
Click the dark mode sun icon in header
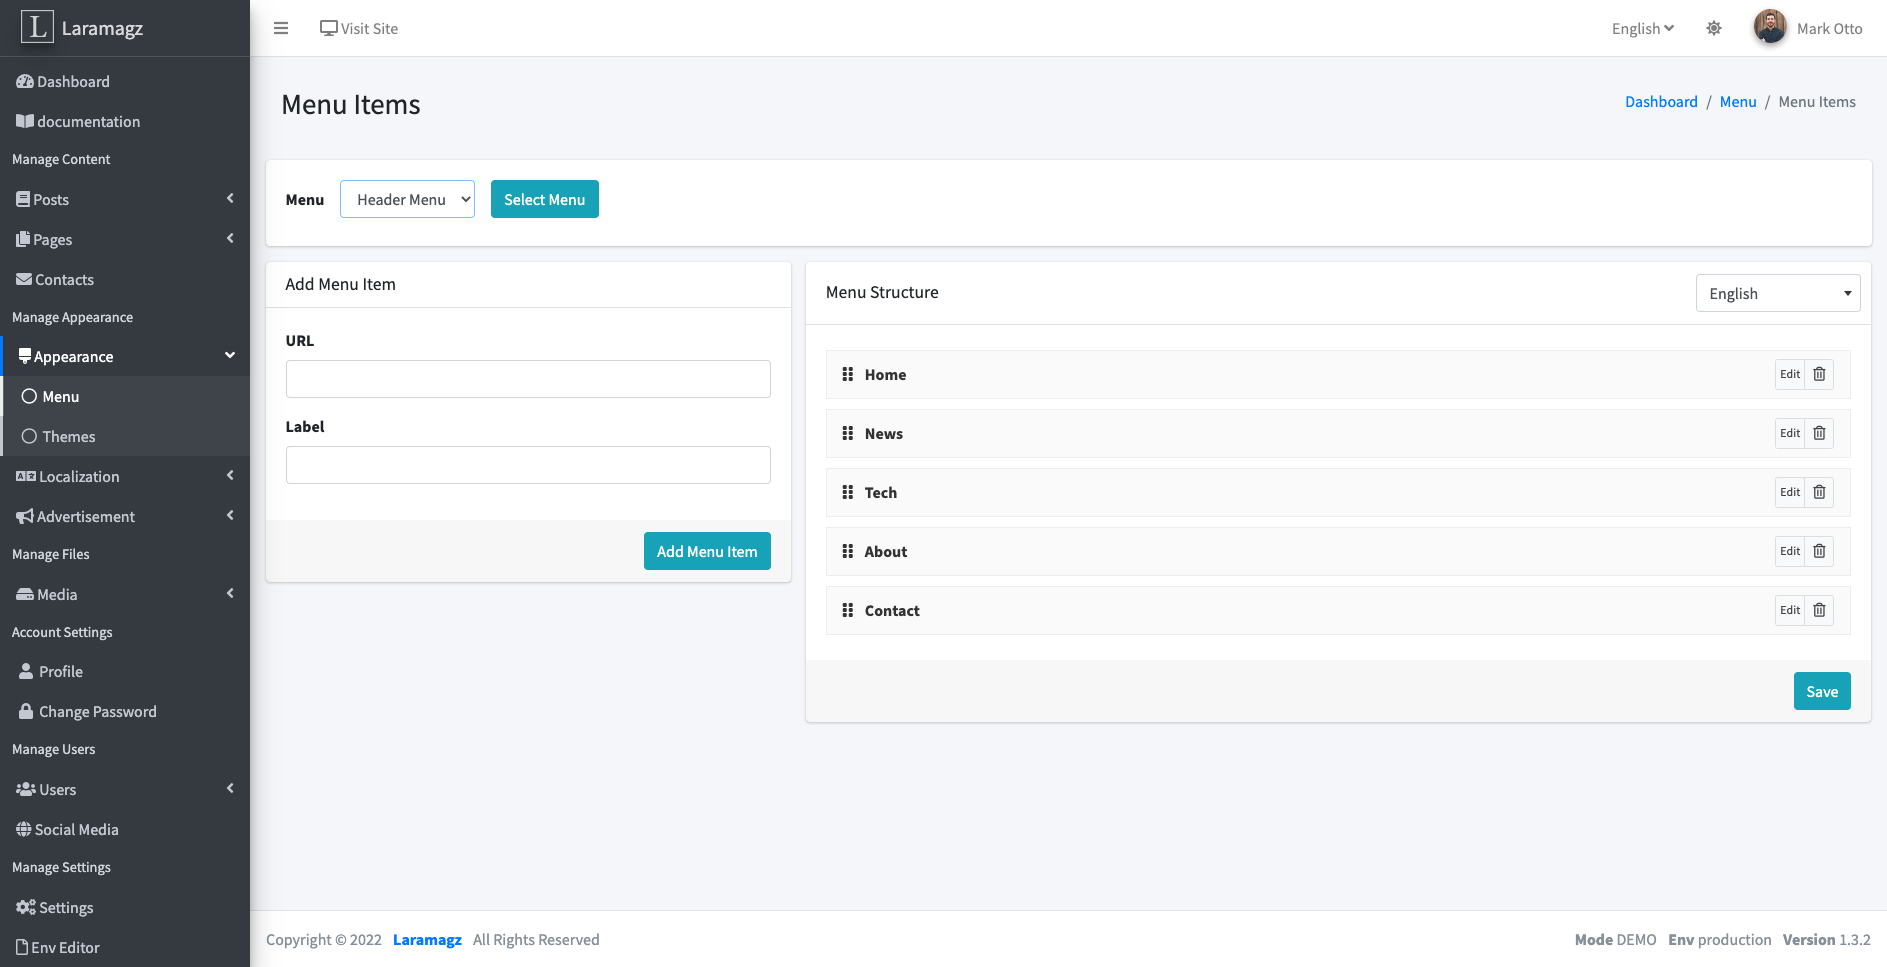point(1714,28)
